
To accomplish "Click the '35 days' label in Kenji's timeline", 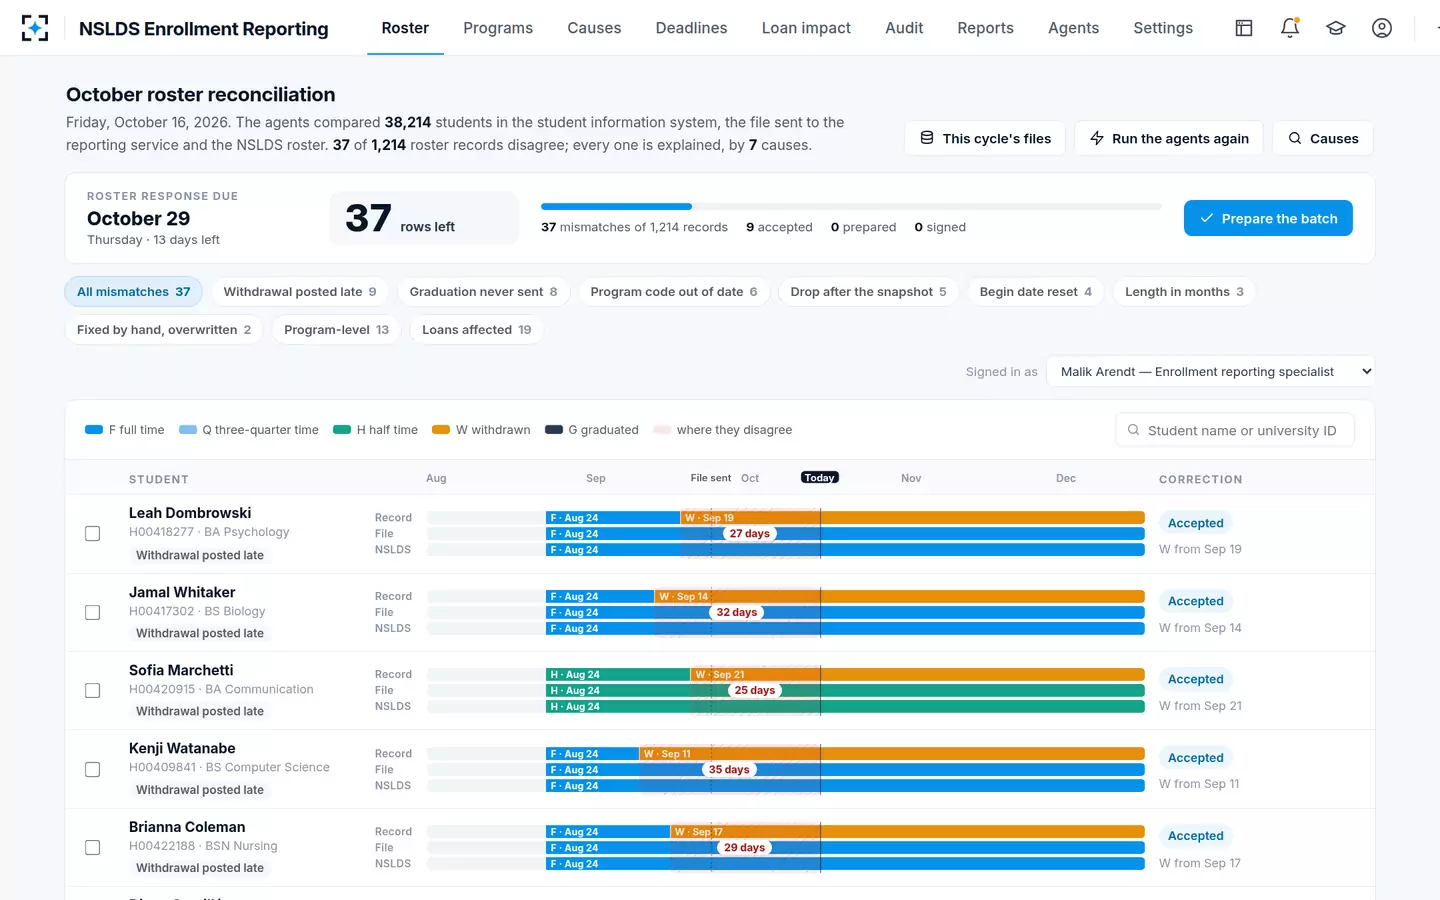I will 729,770.
